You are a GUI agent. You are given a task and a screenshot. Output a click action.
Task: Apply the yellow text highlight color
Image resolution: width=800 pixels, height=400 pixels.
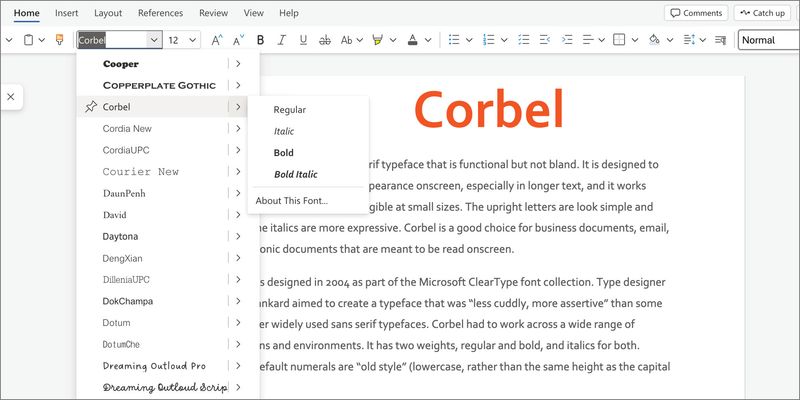(378, 40)
